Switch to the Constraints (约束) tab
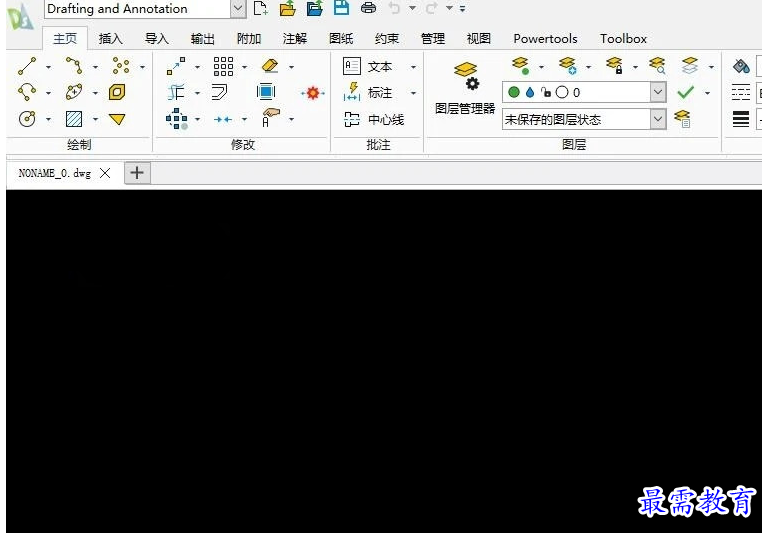Image resolution: width=762 pixels, height=533 pixels. 387,38
